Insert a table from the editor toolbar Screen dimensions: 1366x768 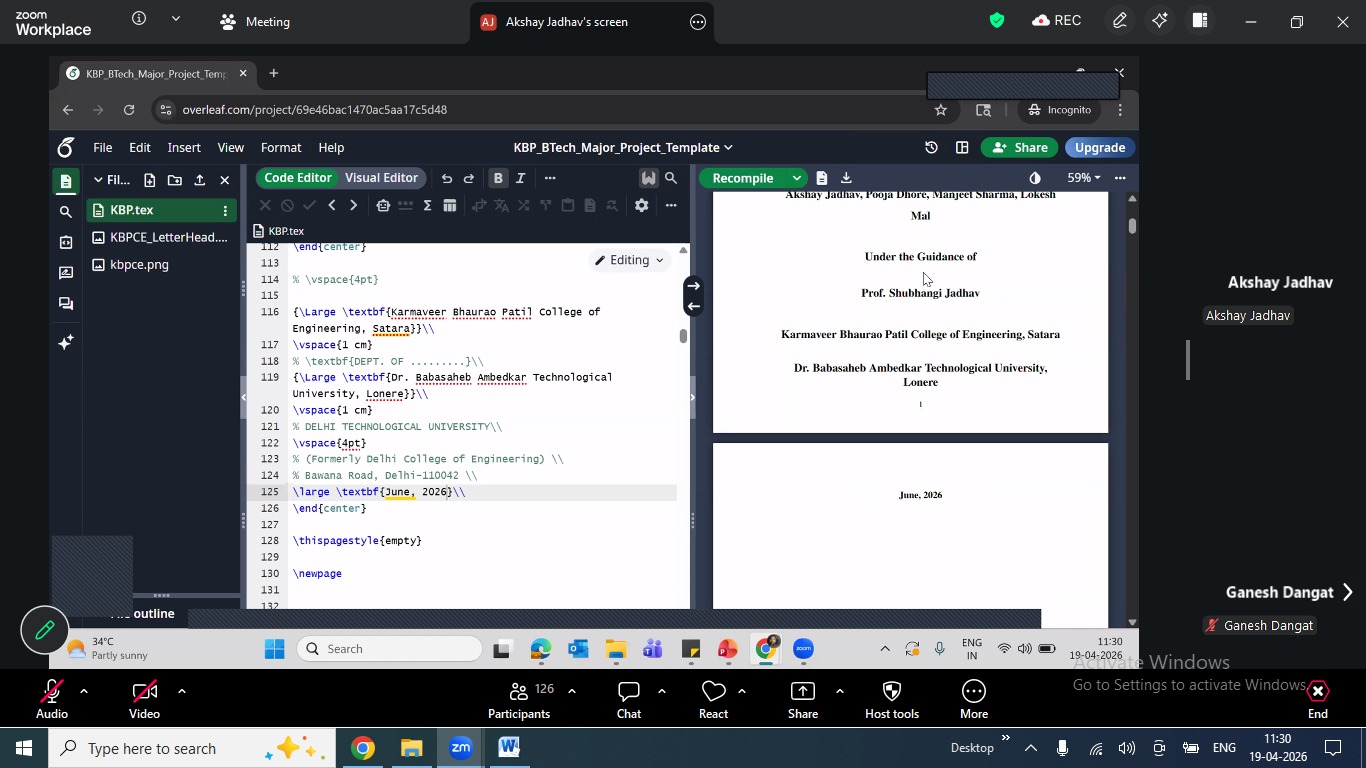tap(450, 206)
